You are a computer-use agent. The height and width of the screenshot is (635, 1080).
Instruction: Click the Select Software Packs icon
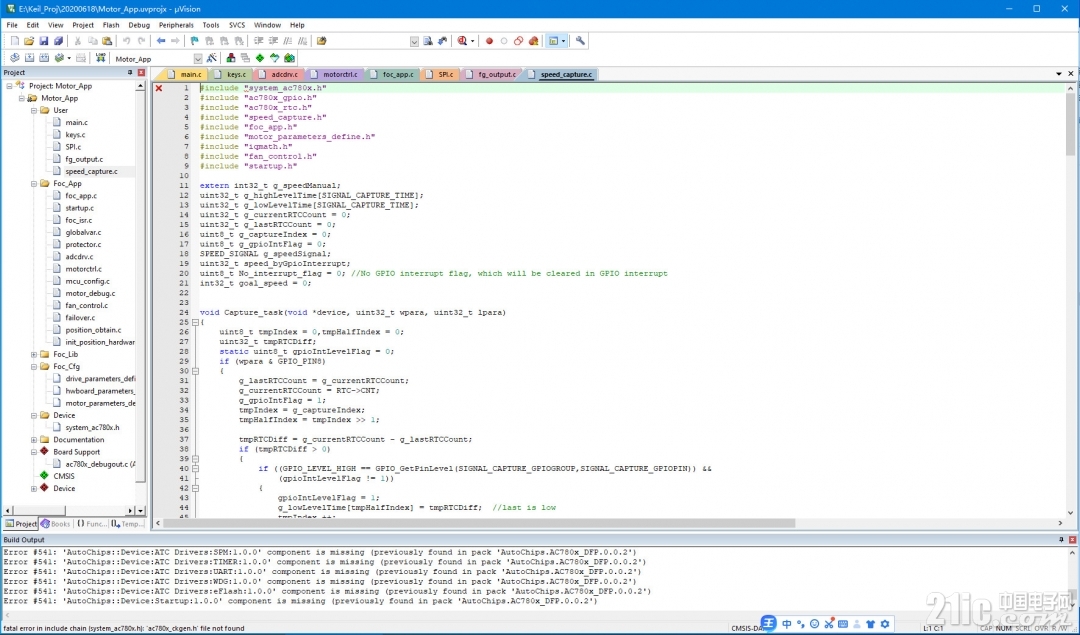(x=274, y=59)
